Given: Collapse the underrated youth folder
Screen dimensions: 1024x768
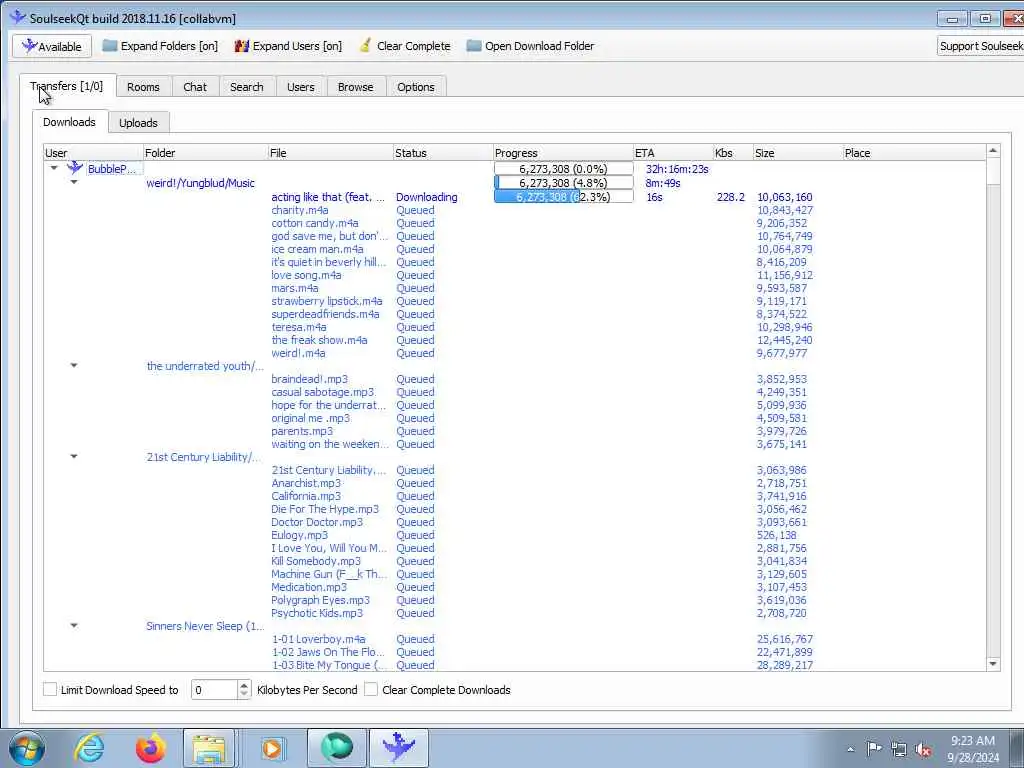Looking at the screenshot, I should click(74, 365).
